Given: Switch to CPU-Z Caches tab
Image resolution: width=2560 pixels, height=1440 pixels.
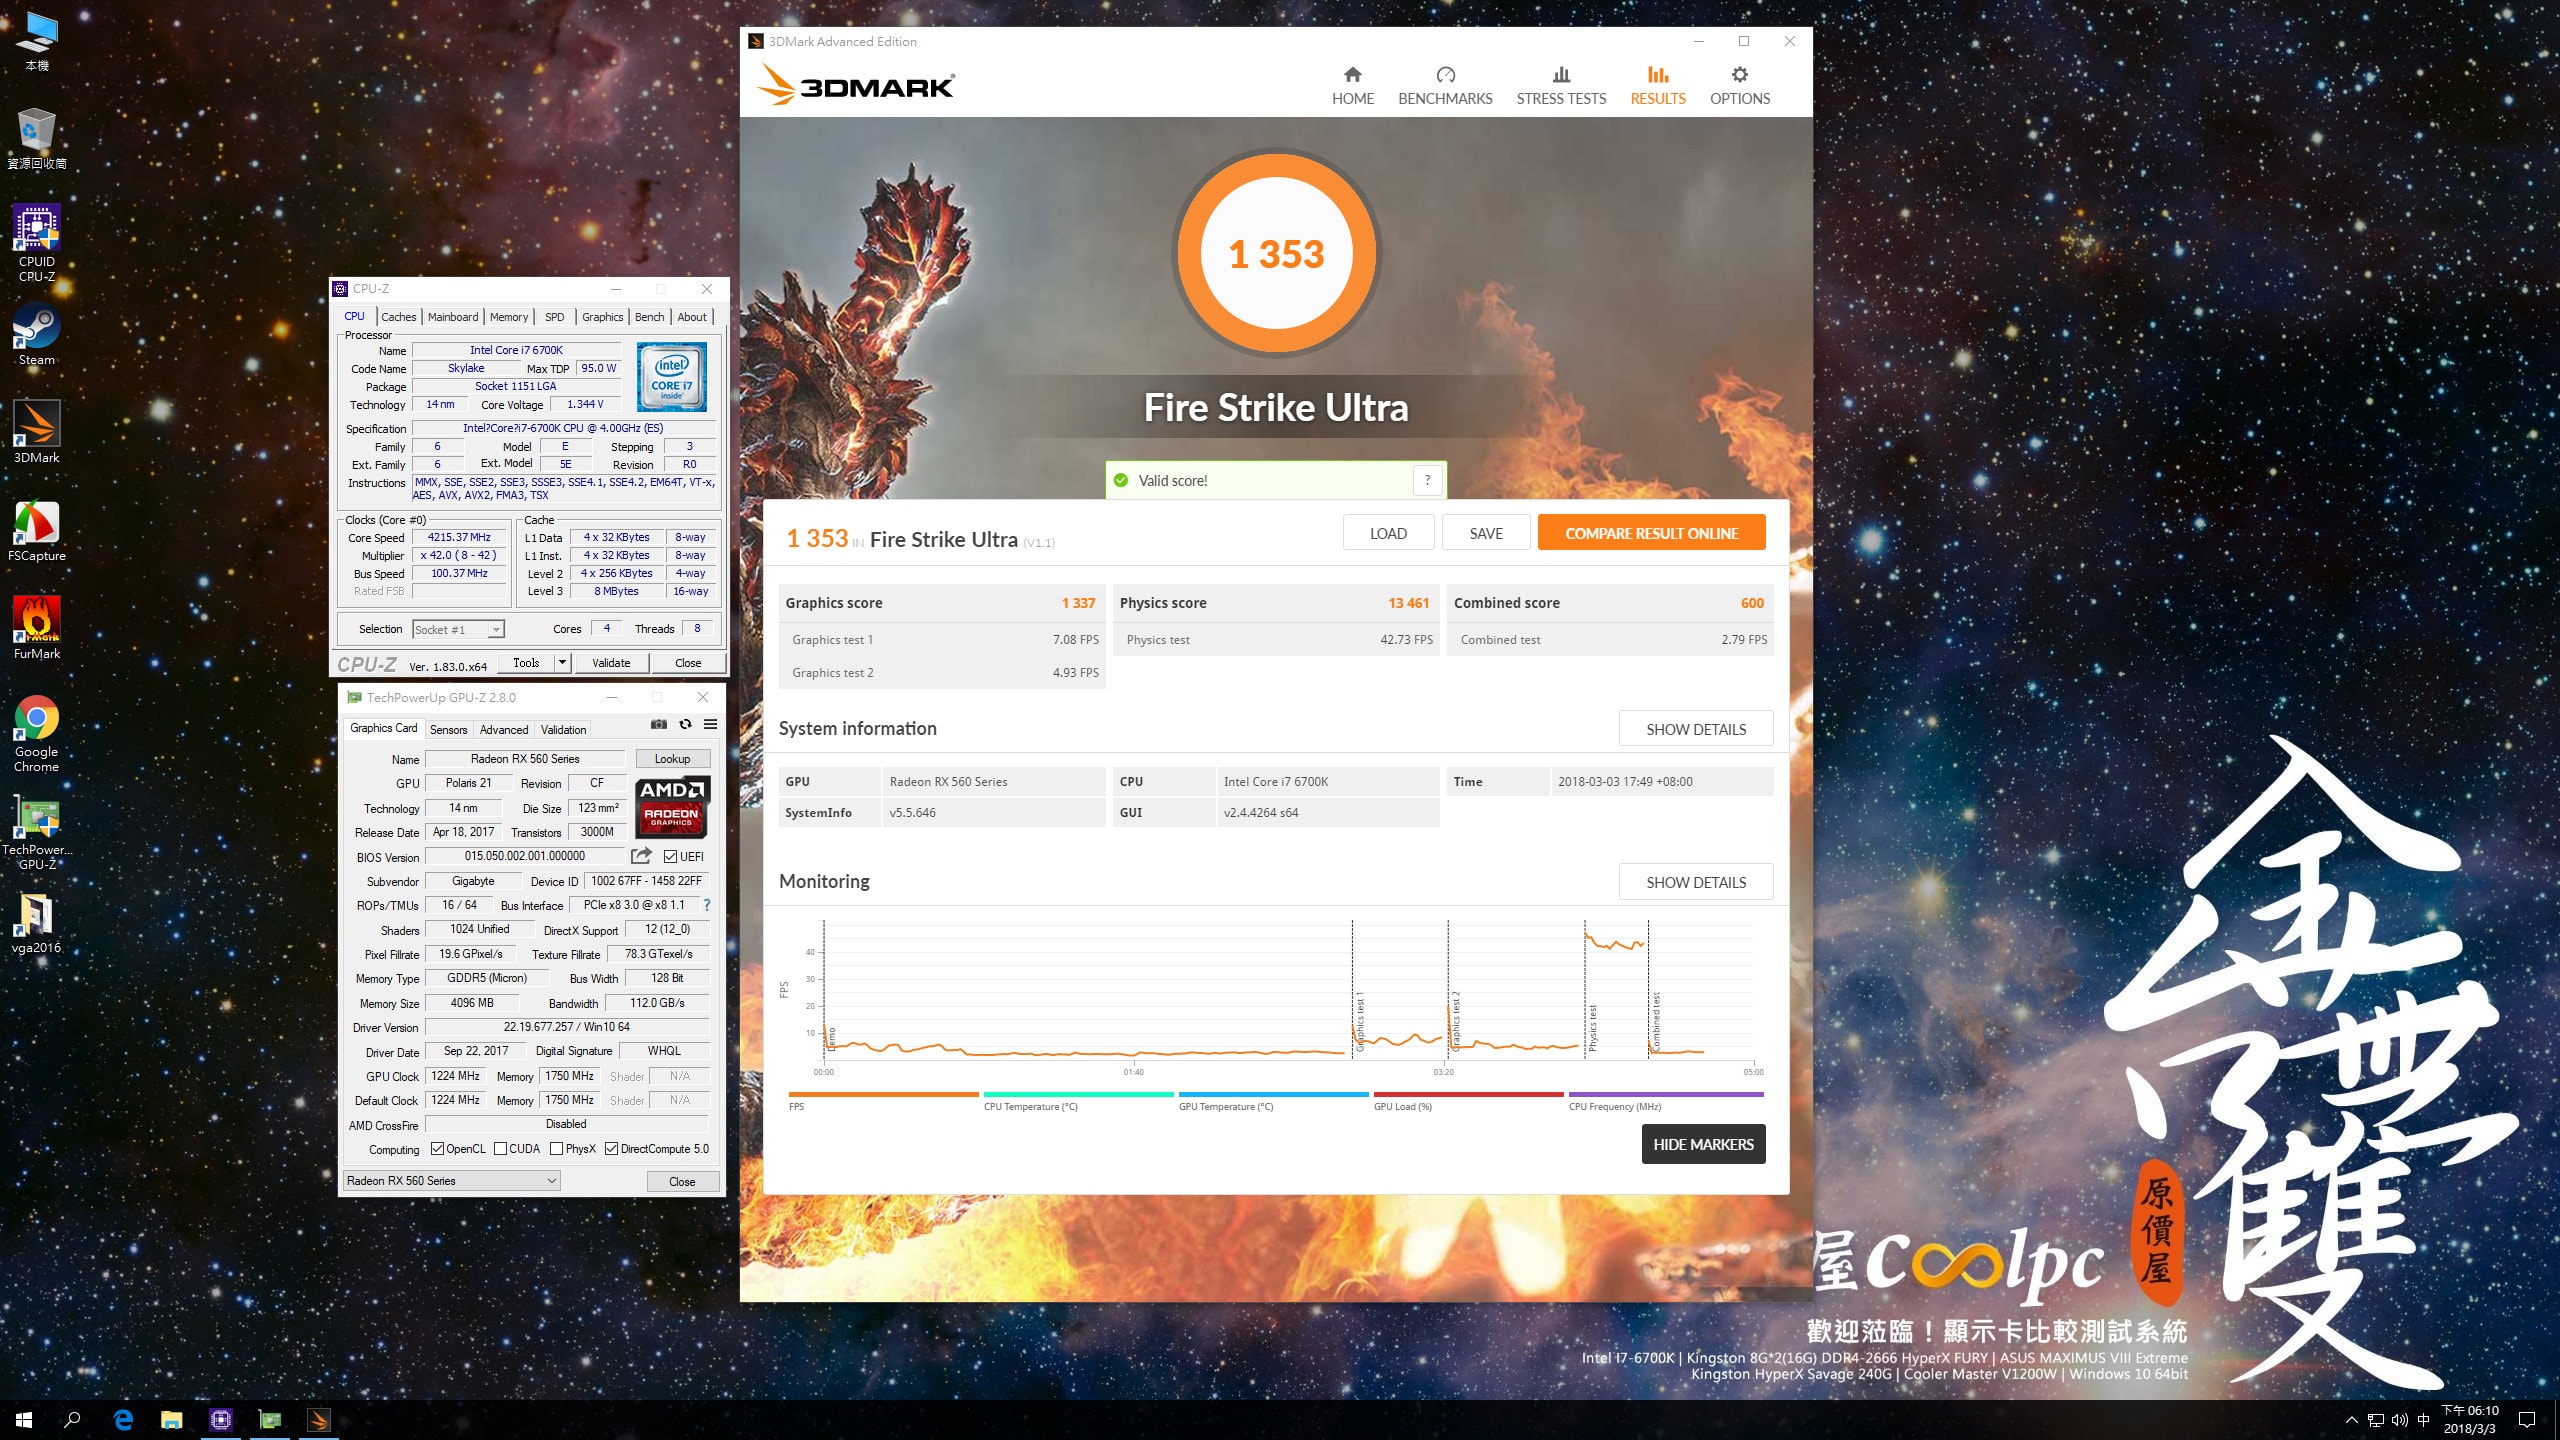Looking at the screenshot, I should 398,317.
